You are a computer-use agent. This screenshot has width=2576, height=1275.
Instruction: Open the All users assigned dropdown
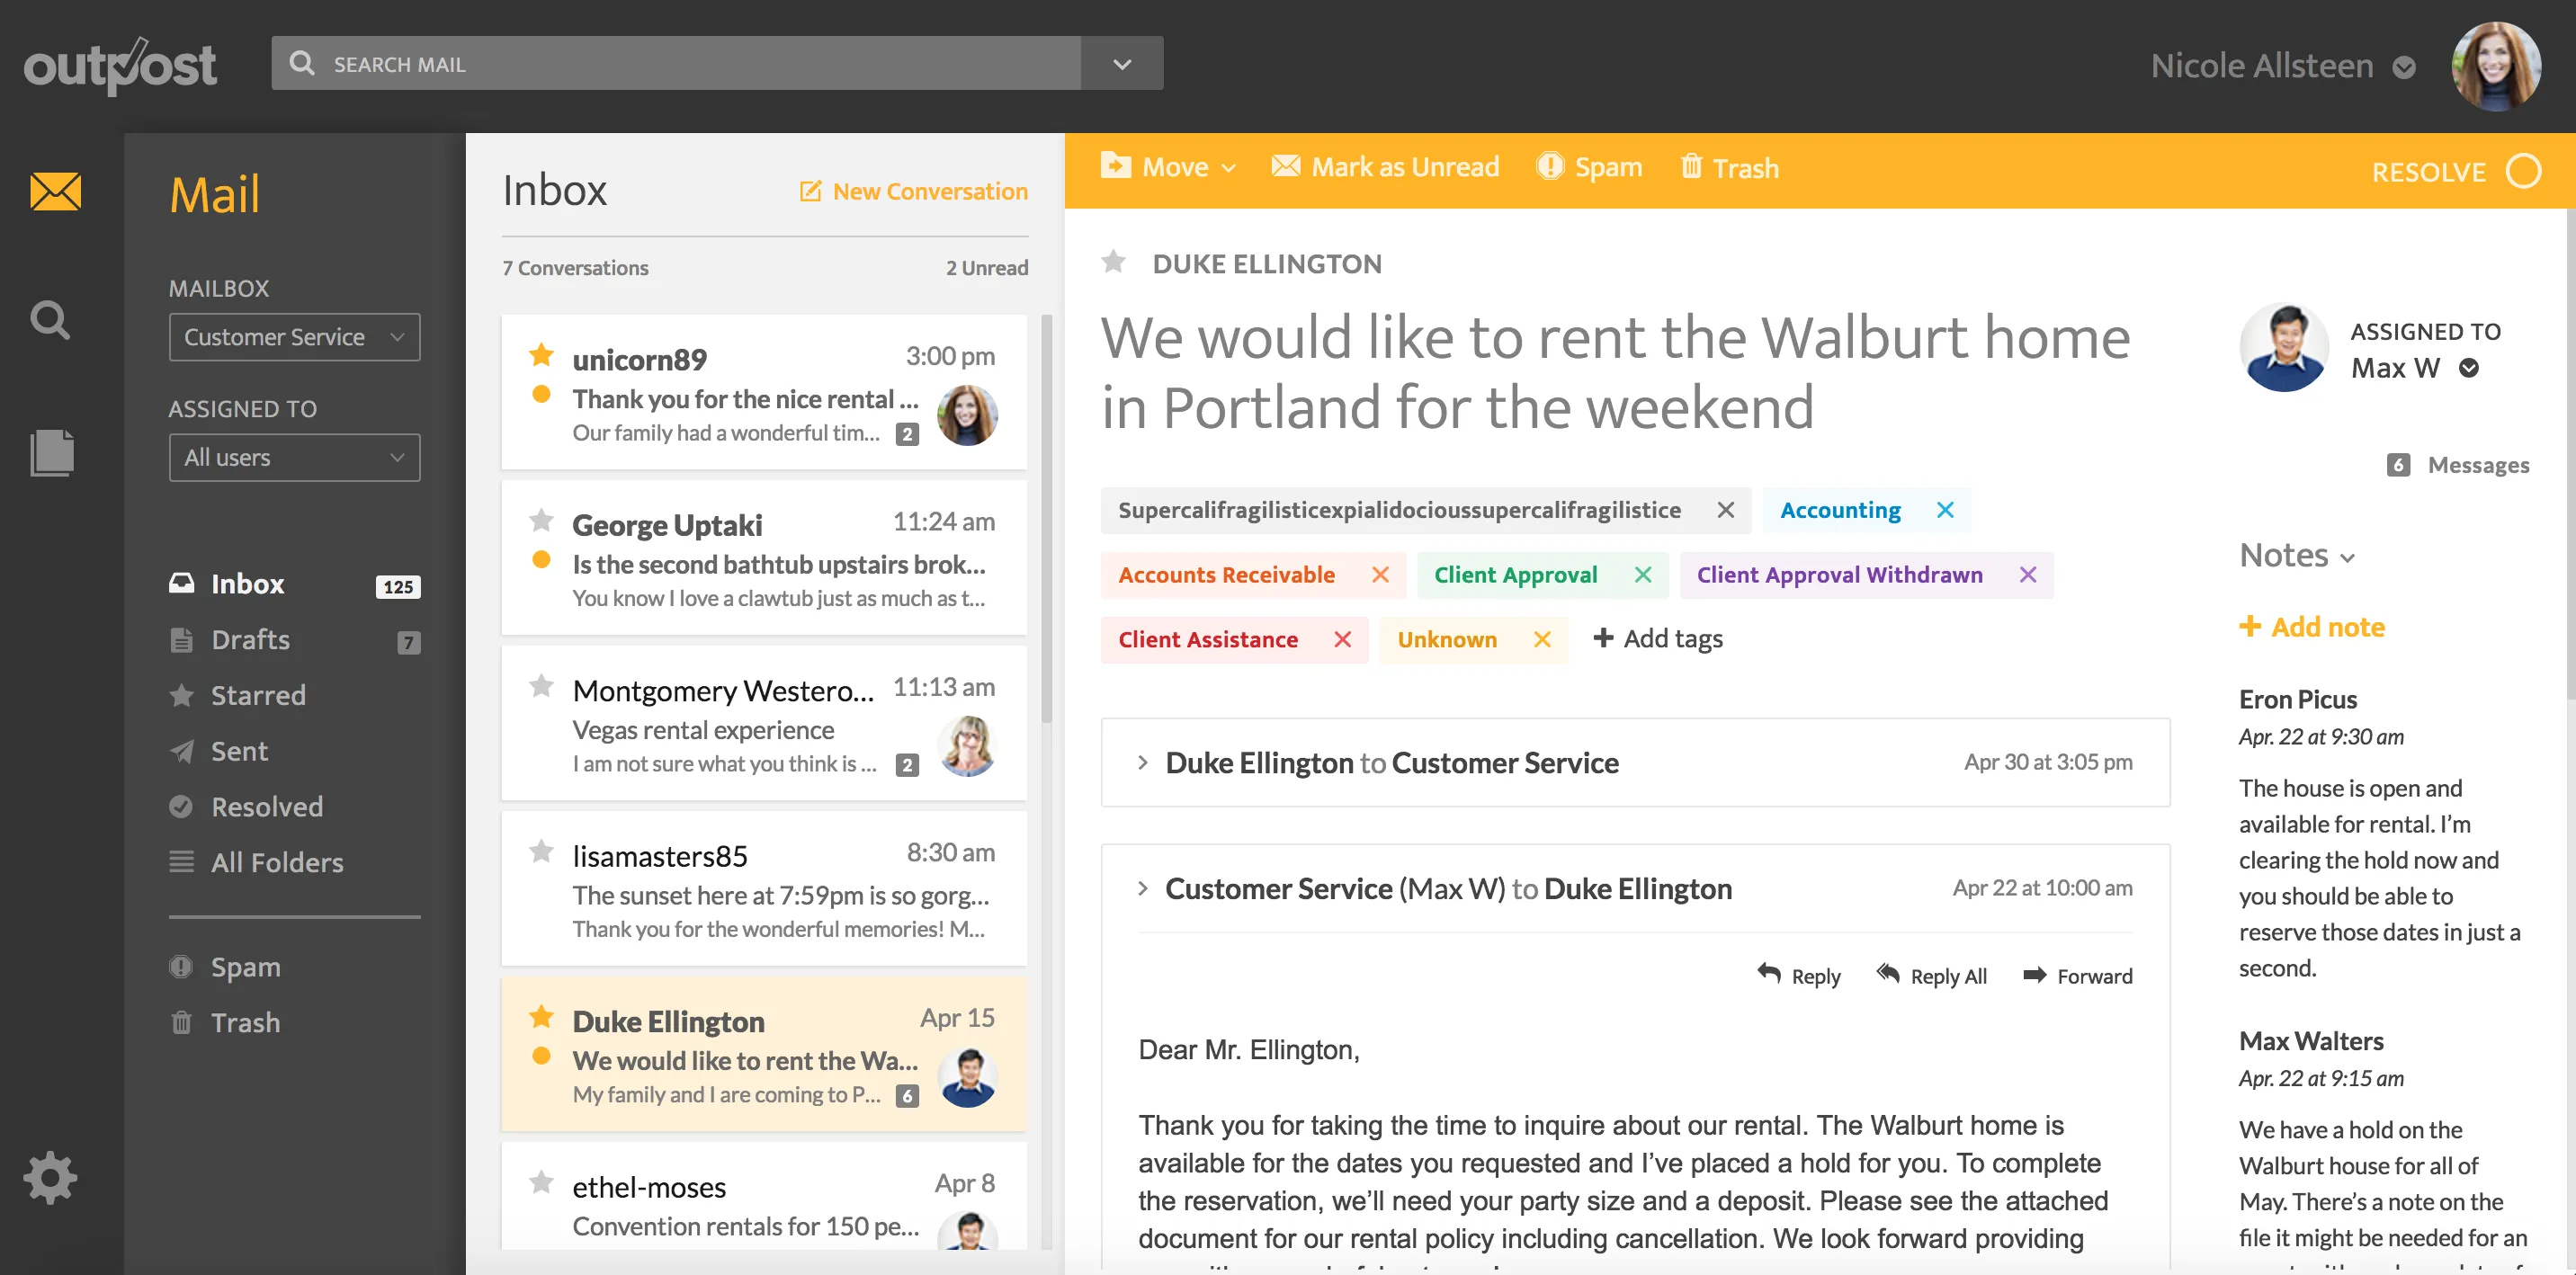pyautogui.click(x=294, y=457)
